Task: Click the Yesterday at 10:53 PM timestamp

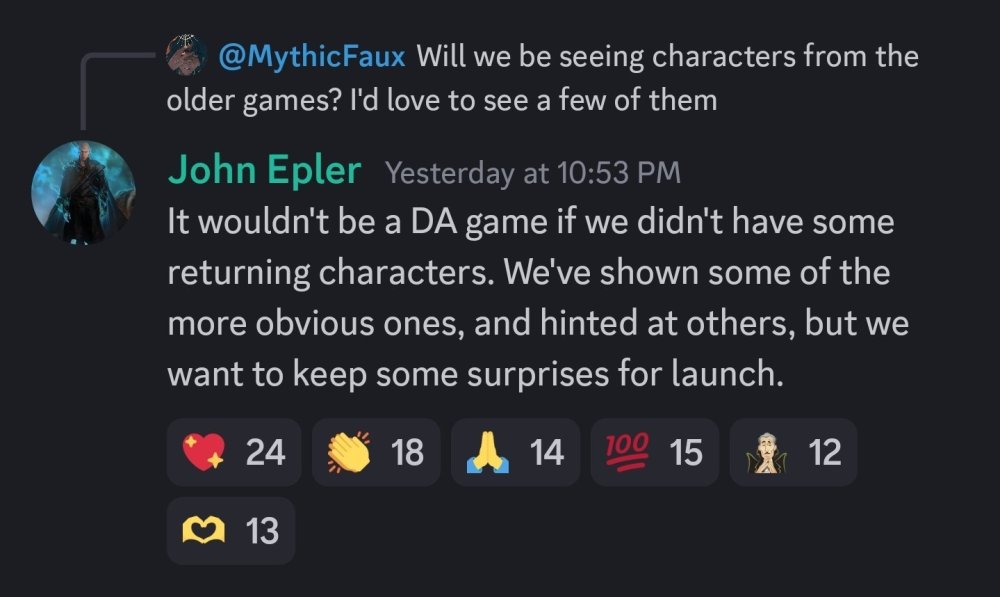Action: coord(532,173)
